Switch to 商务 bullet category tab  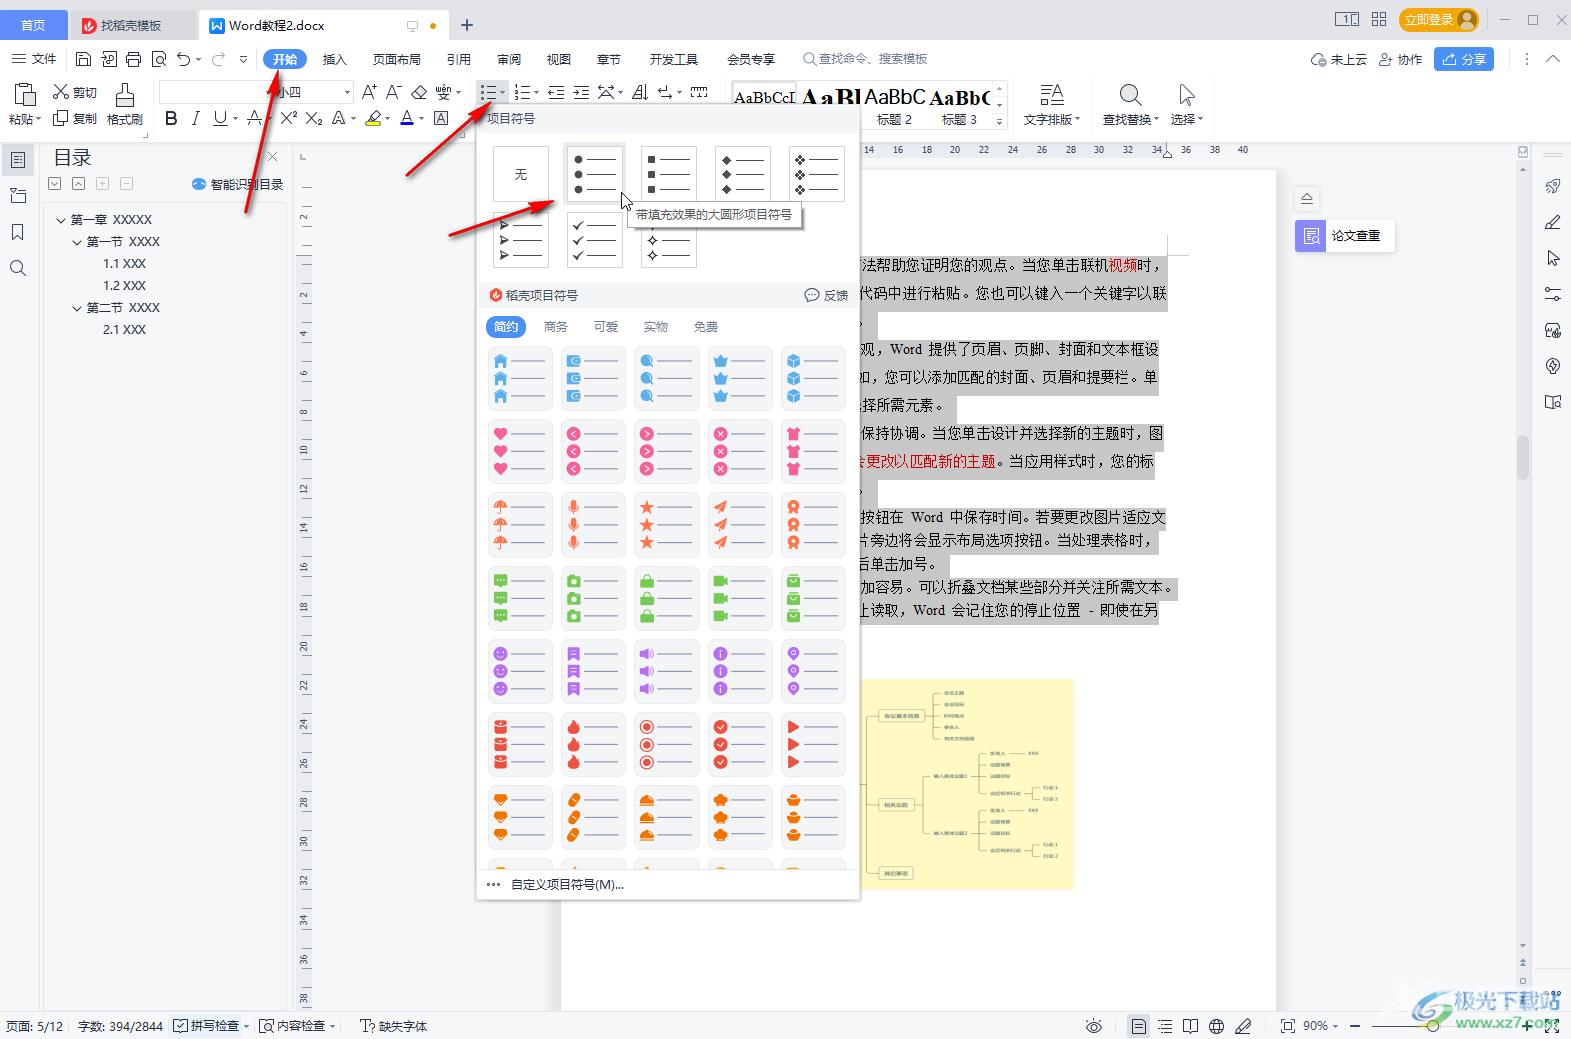tap(556, 327)
